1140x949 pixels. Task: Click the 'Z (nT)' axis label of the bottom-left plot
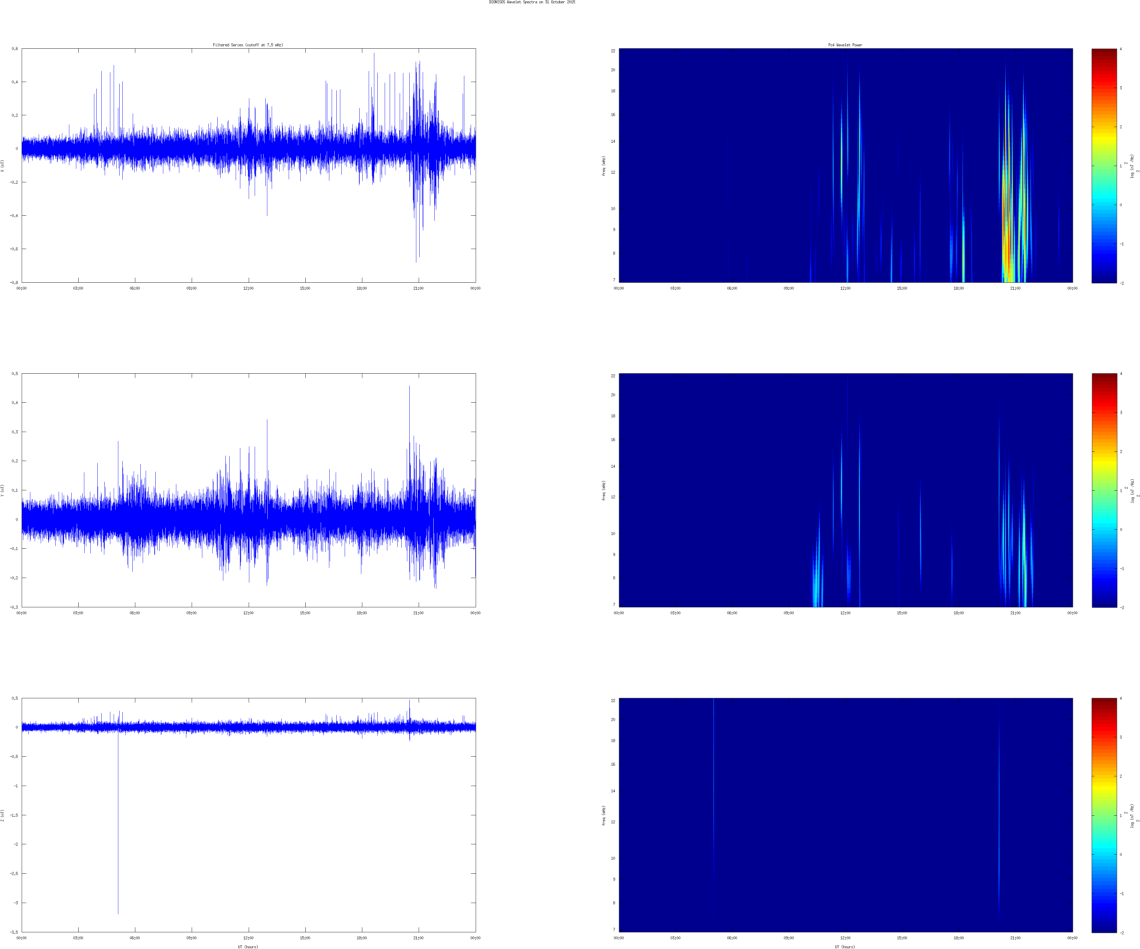pos(3,814)
